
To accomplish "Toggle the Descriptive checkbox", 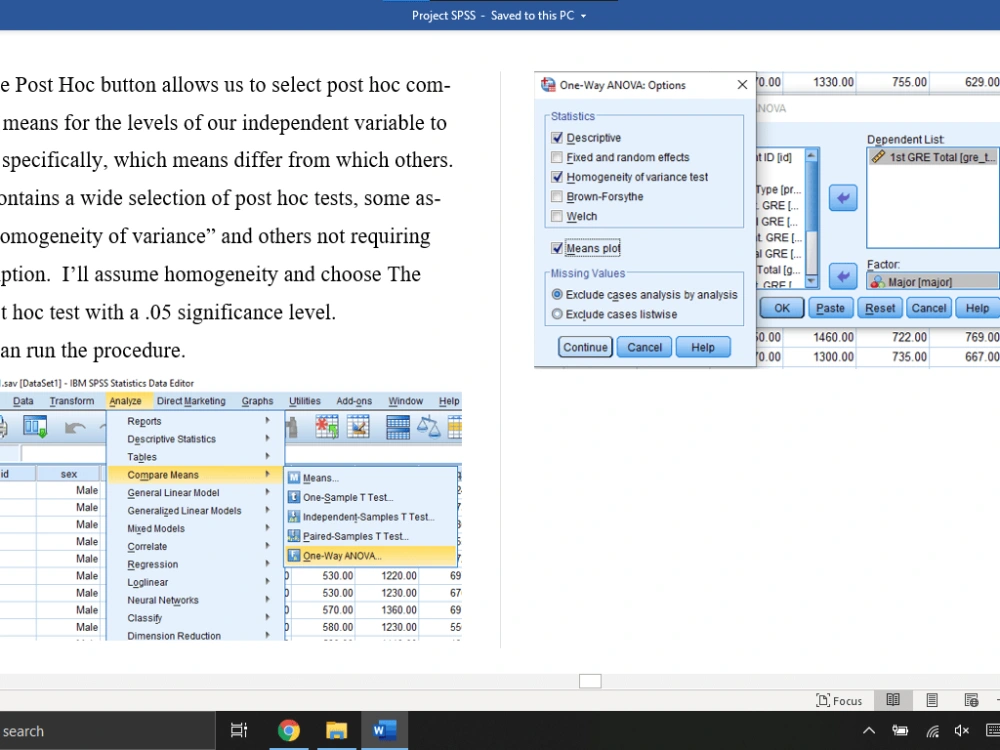I will (557, 138).
